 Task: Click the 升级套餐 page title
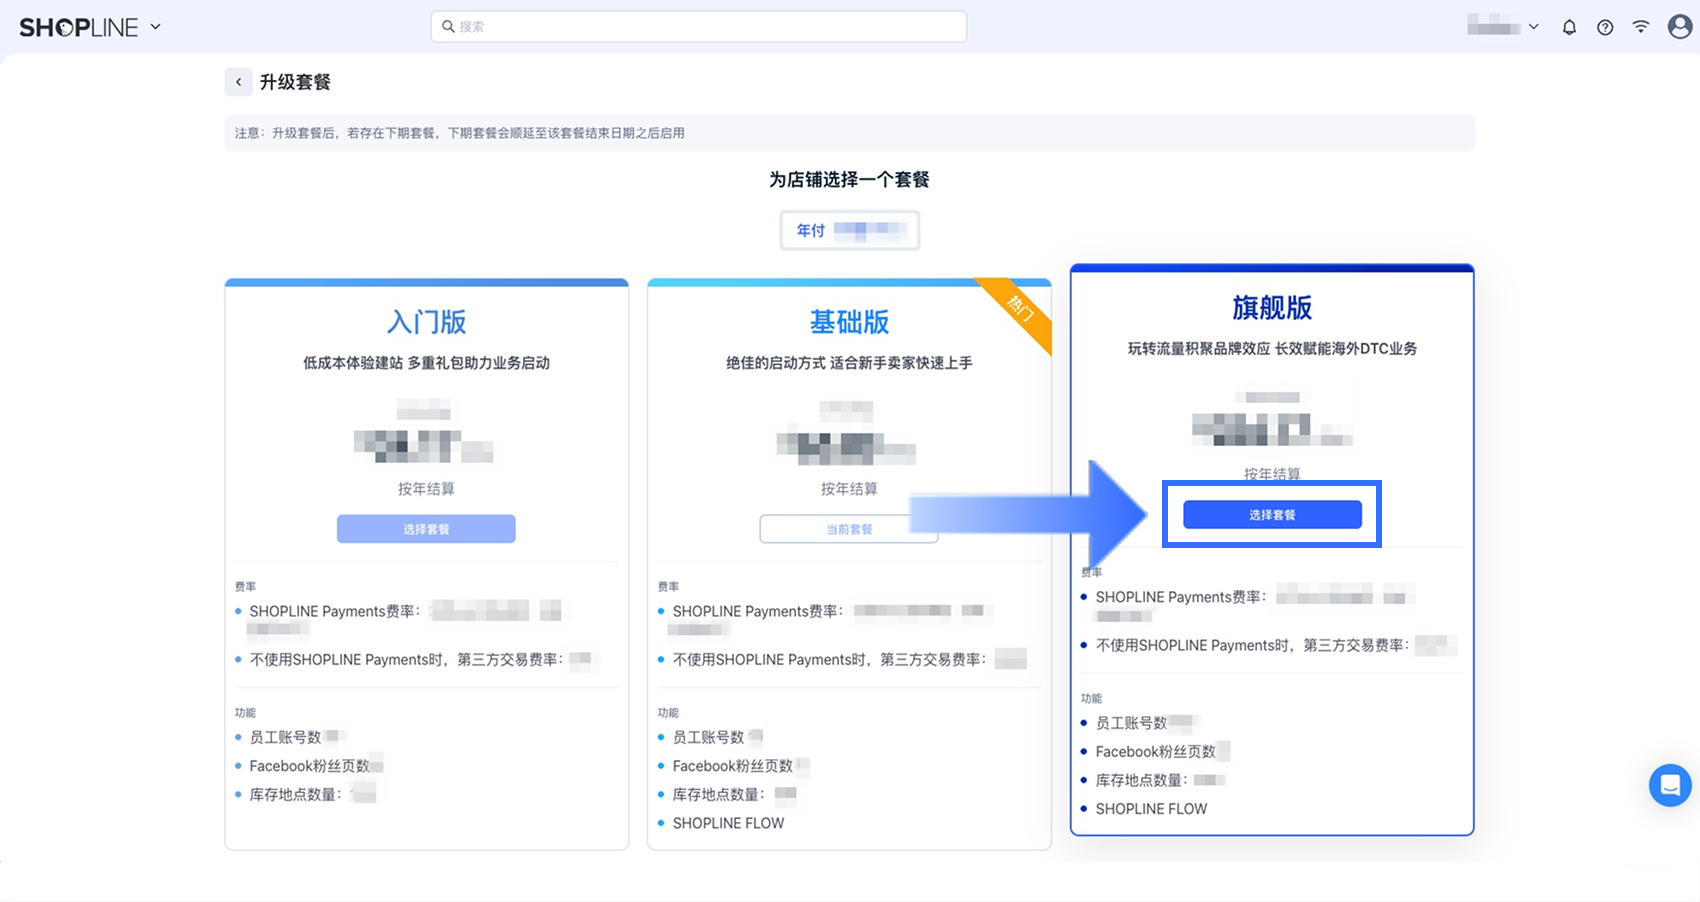coord(295,82)
